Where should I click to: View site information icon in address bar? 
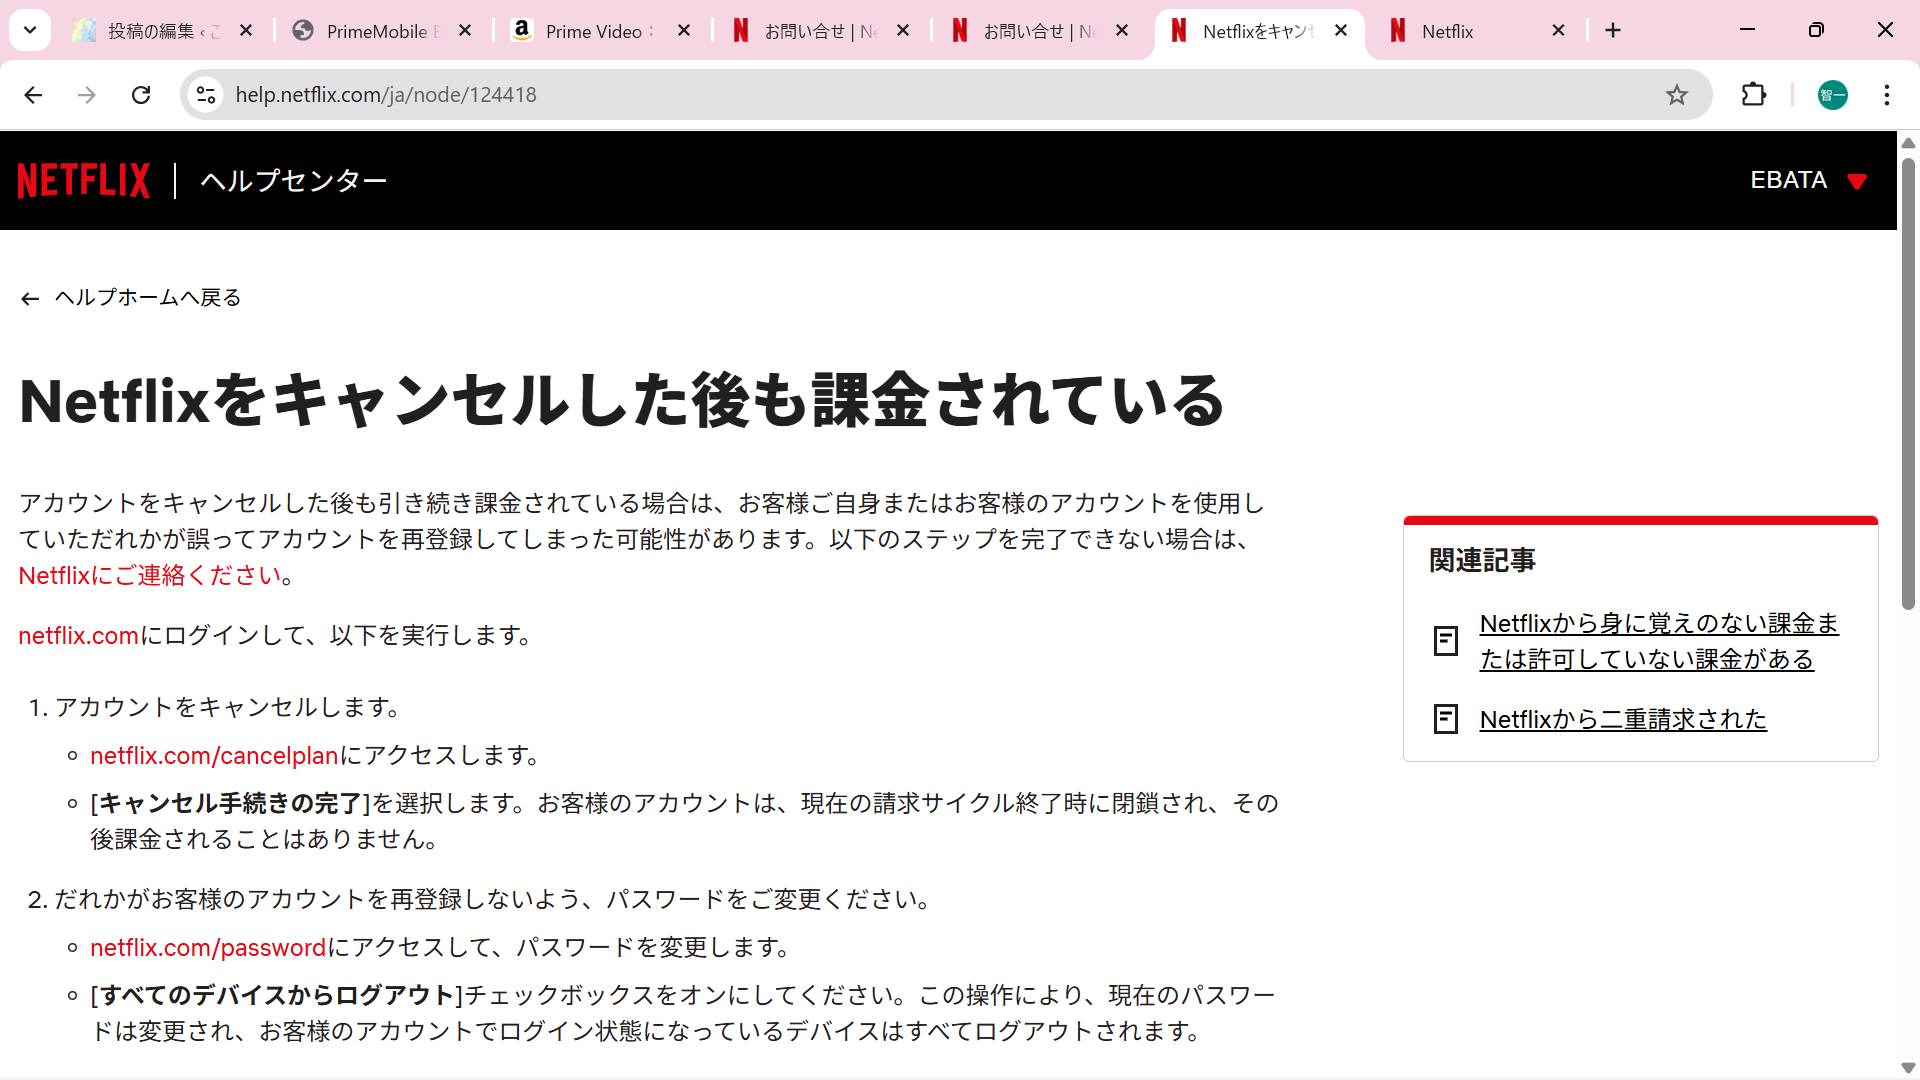(206, 95)
